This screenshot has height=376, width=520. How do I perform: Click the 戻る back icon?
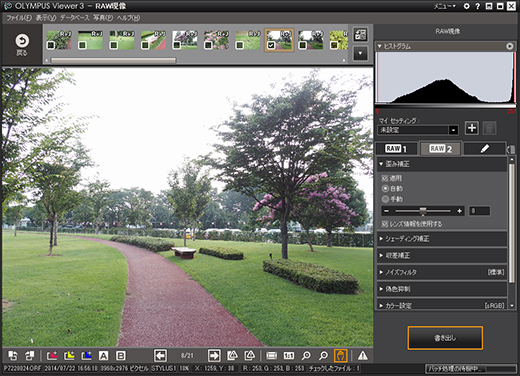(22, 41)
